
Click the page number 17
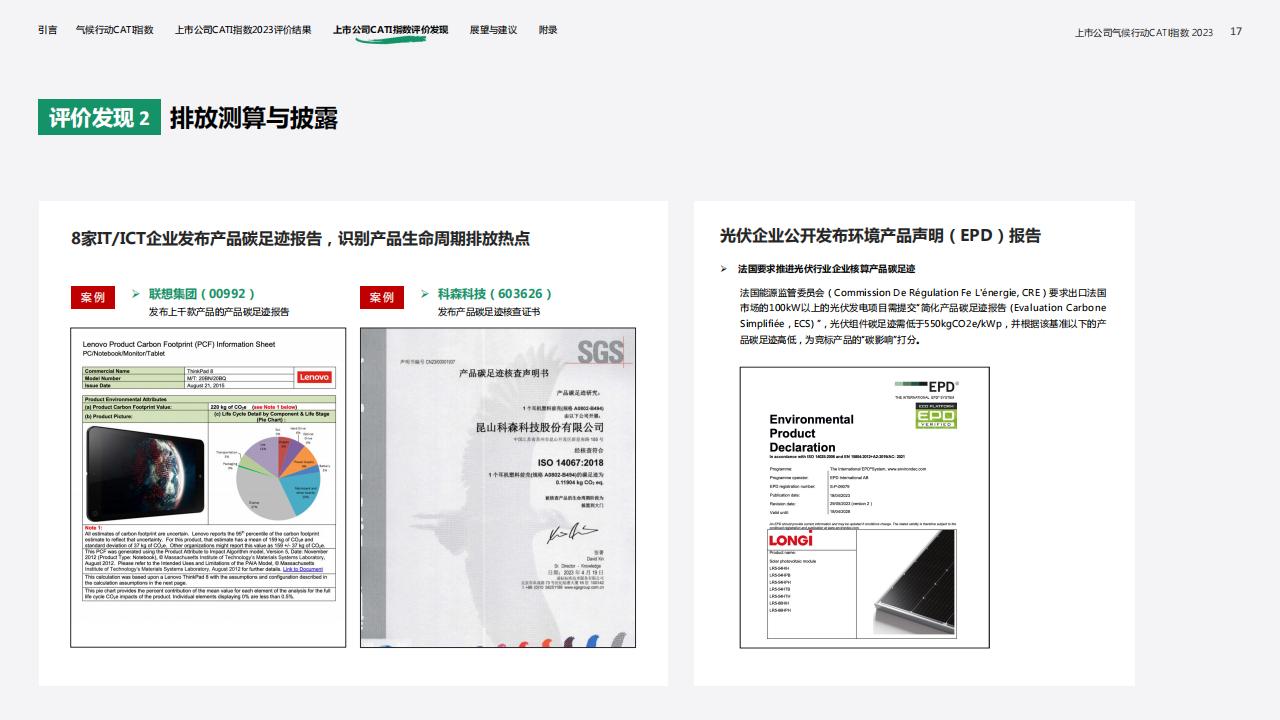tap(1236, 32)
